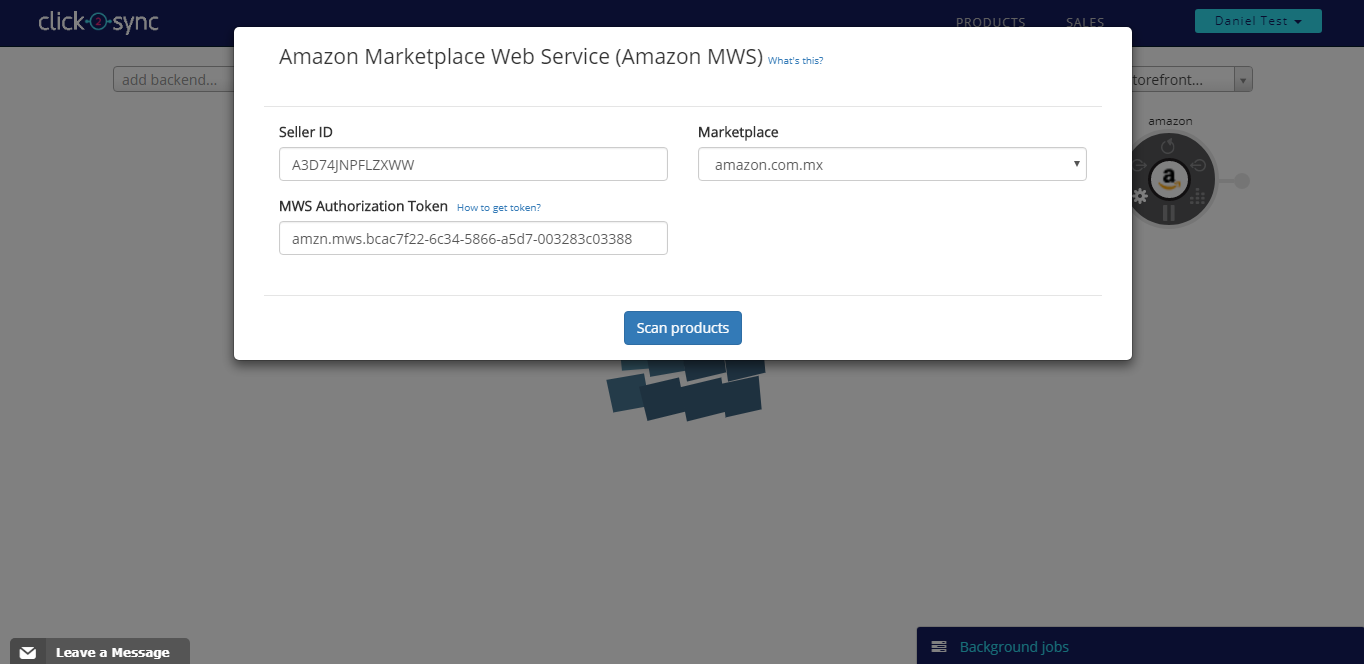Click the inbound arrow icon right of the amazon logo
This screenshot has height=664, width=1364.
click(x=1197, y=165)
